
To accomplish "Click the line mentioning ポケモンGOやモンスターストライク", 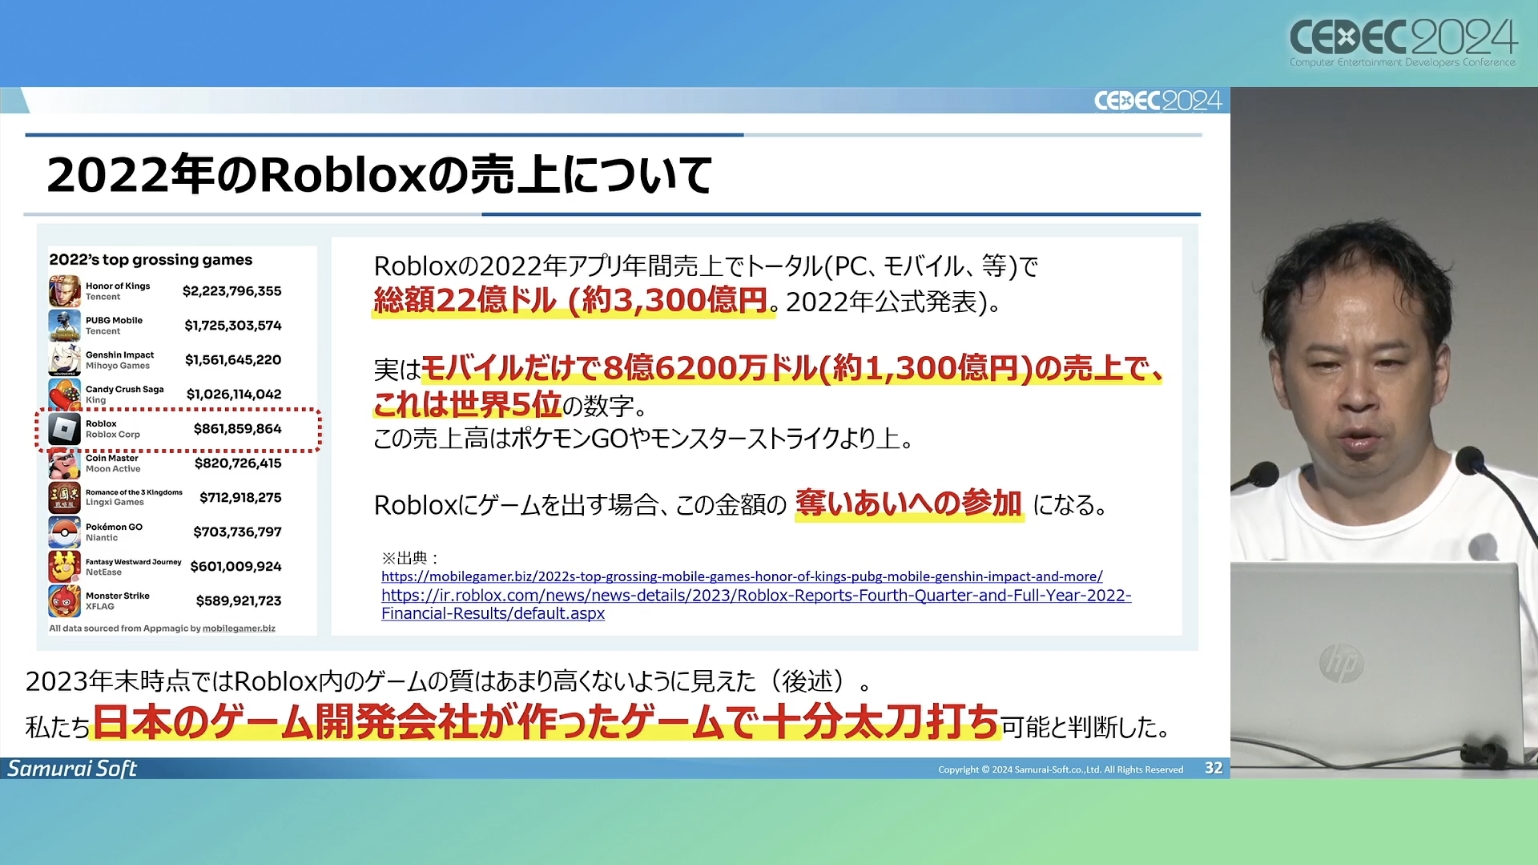I will pyautogui.click(x=643, y=438).
